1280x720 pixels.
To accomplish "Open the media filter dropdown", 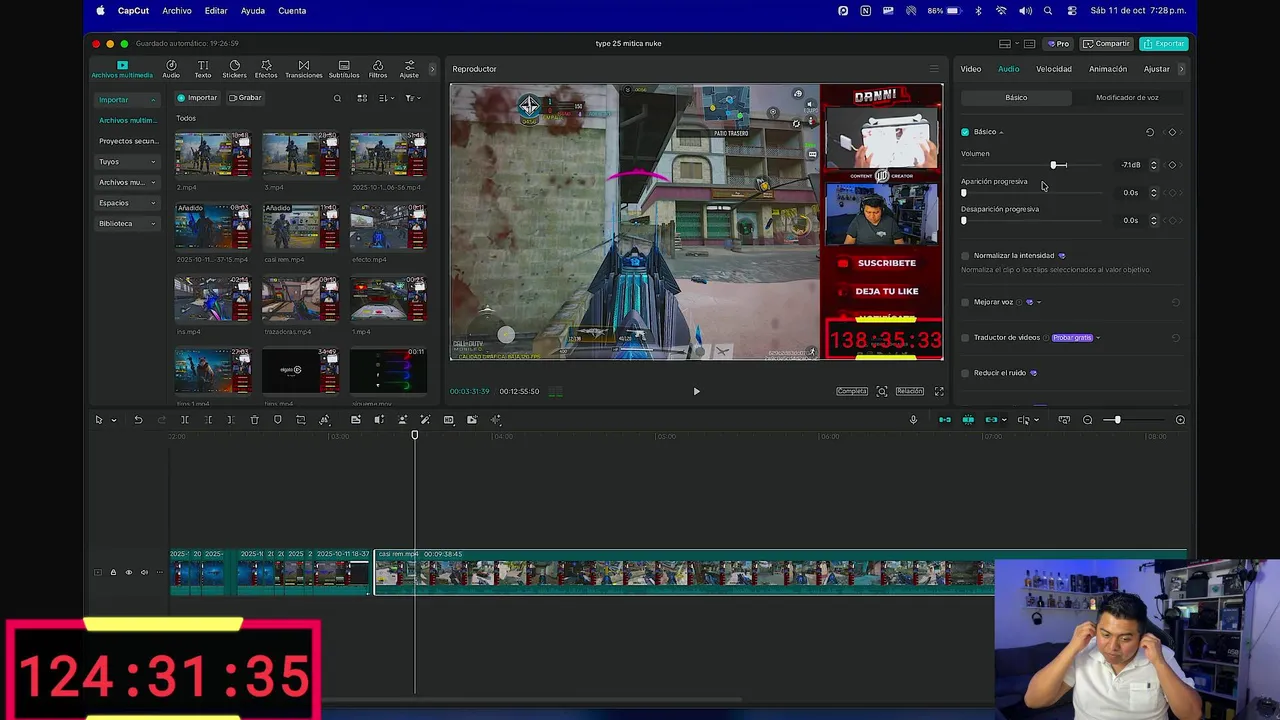I will point(413,98).
